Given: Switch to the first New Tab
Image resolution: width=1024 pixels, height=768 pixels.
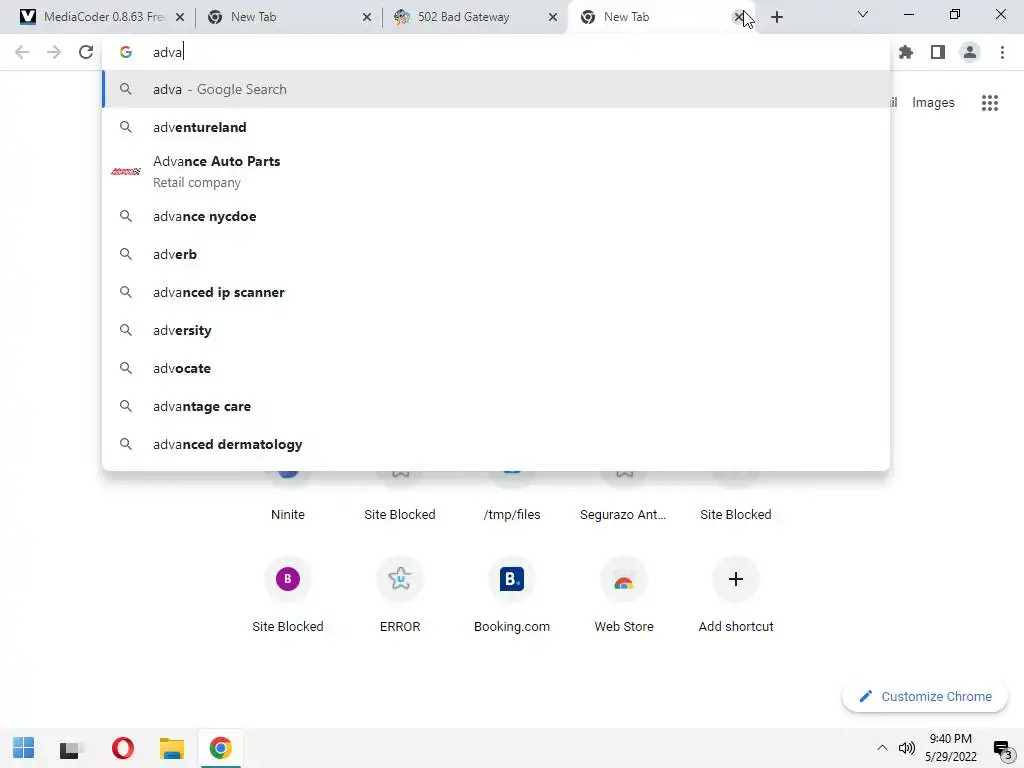Looking at the screenshot, I should (x=281, y=17).
